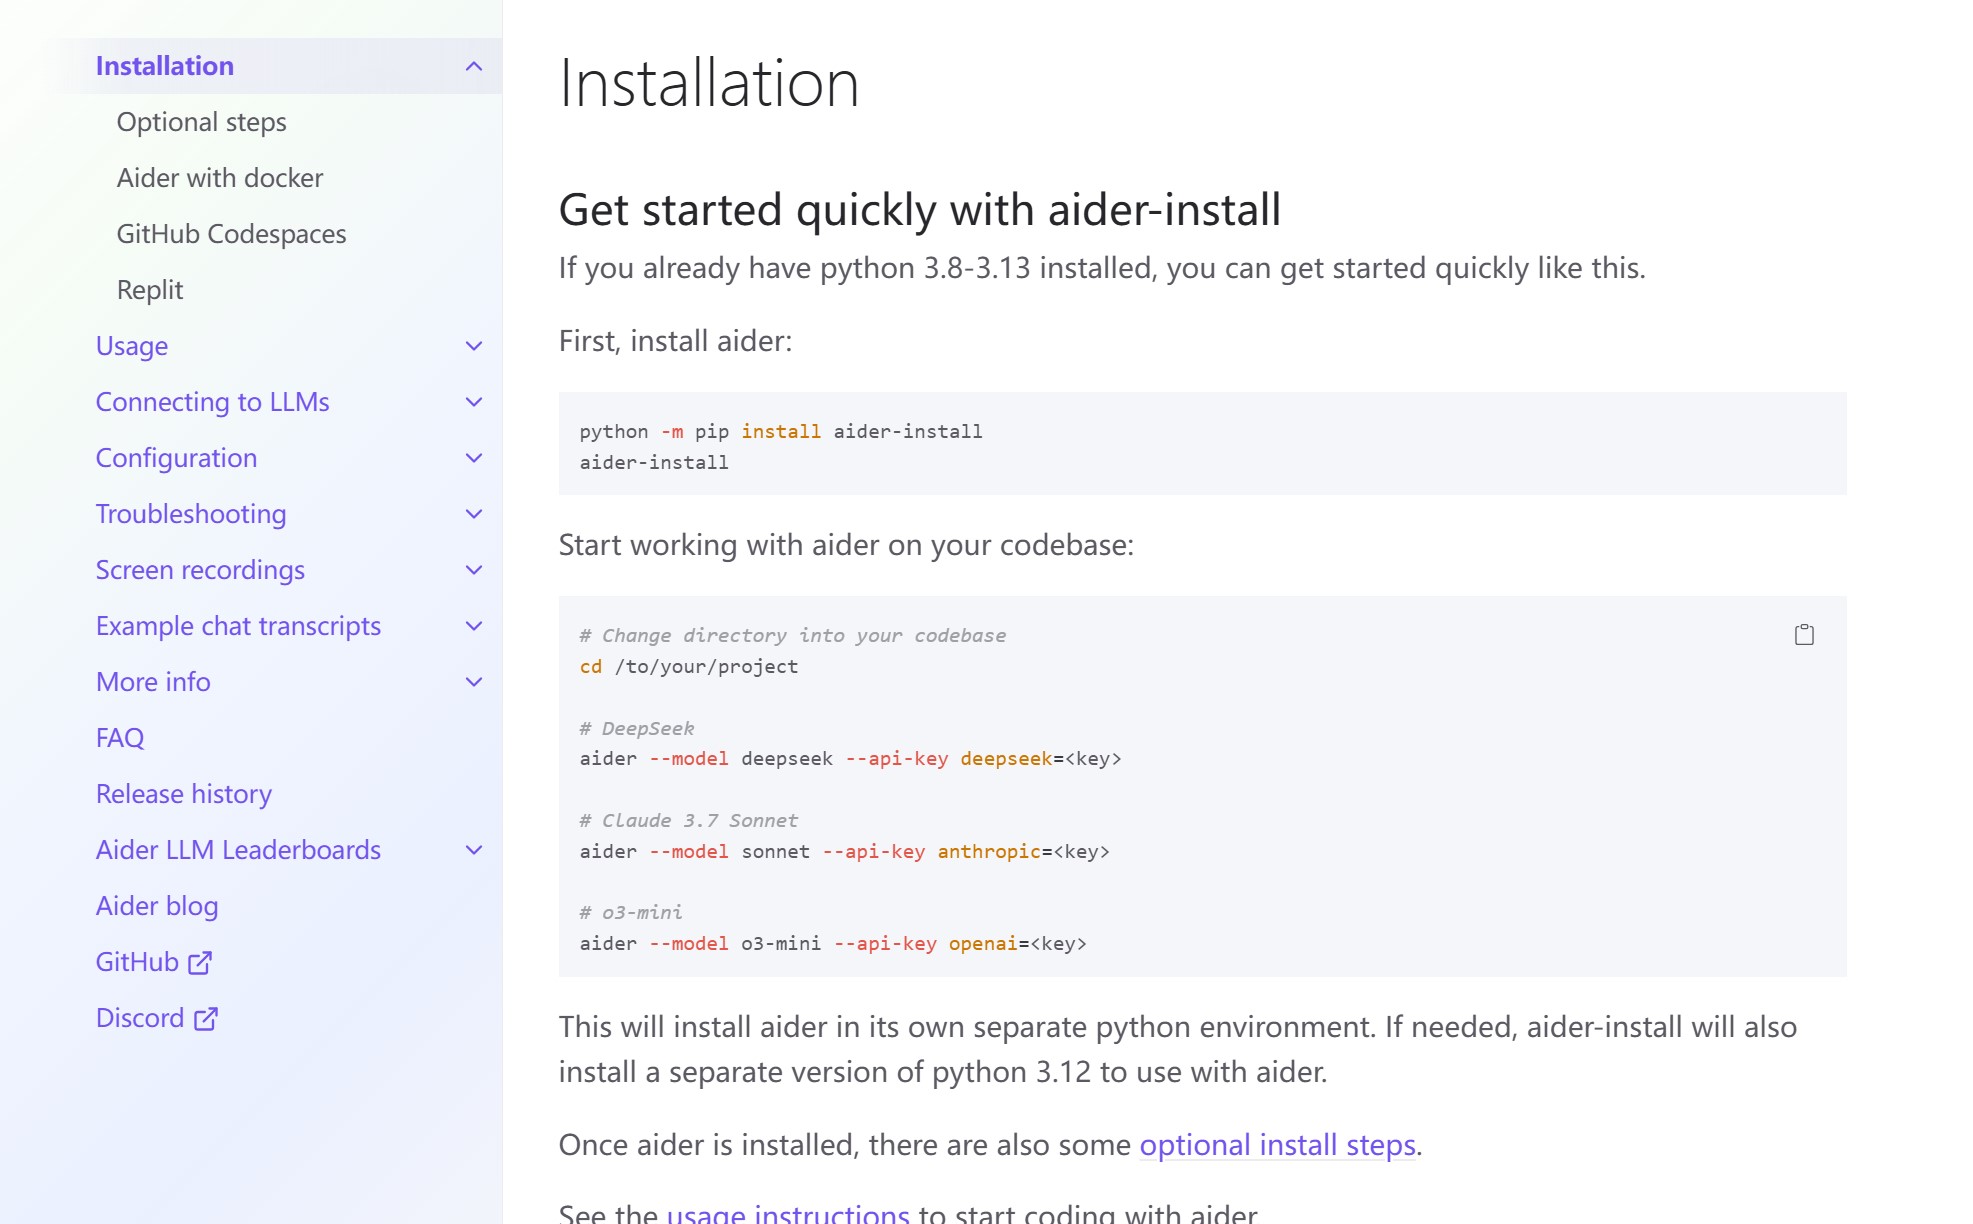Expand the Configuration section arrow

pos(474,458)
